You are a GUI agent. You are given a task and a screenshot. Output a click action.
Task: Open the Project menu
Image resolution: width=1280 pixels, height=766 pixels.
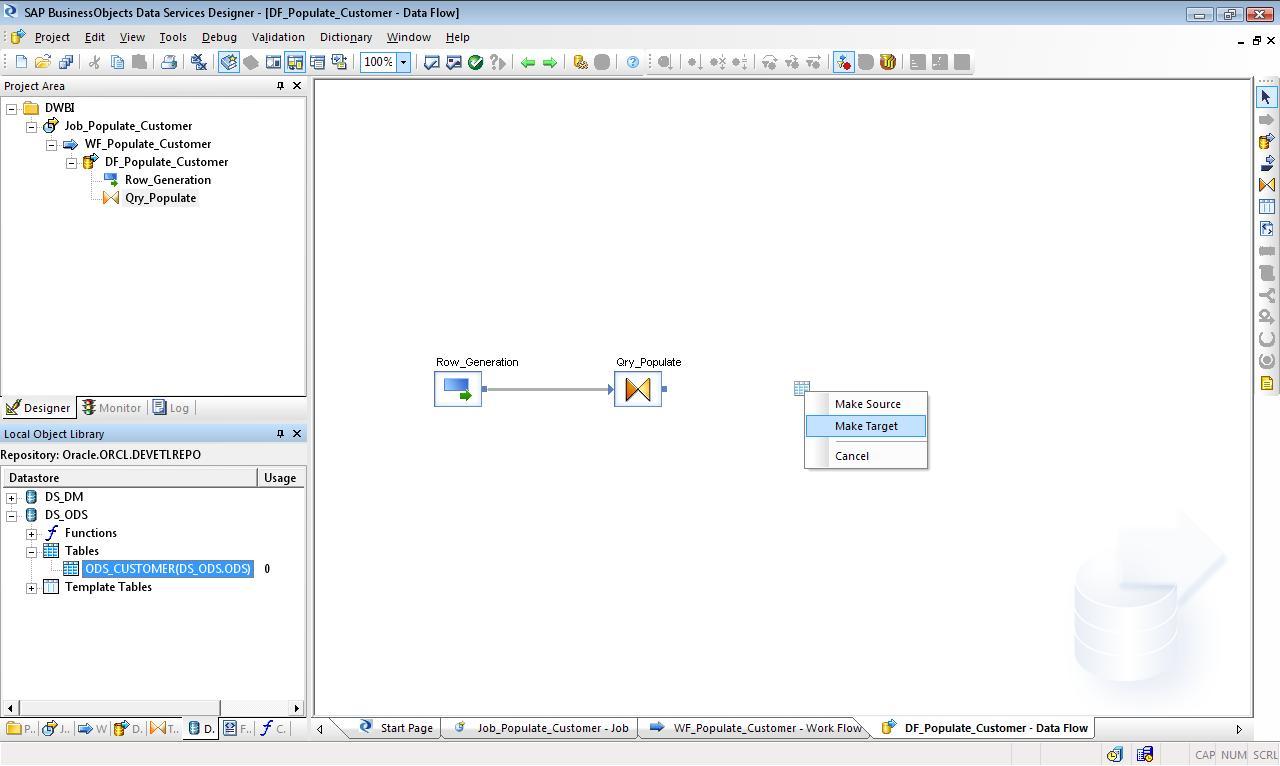click(52, 37)
